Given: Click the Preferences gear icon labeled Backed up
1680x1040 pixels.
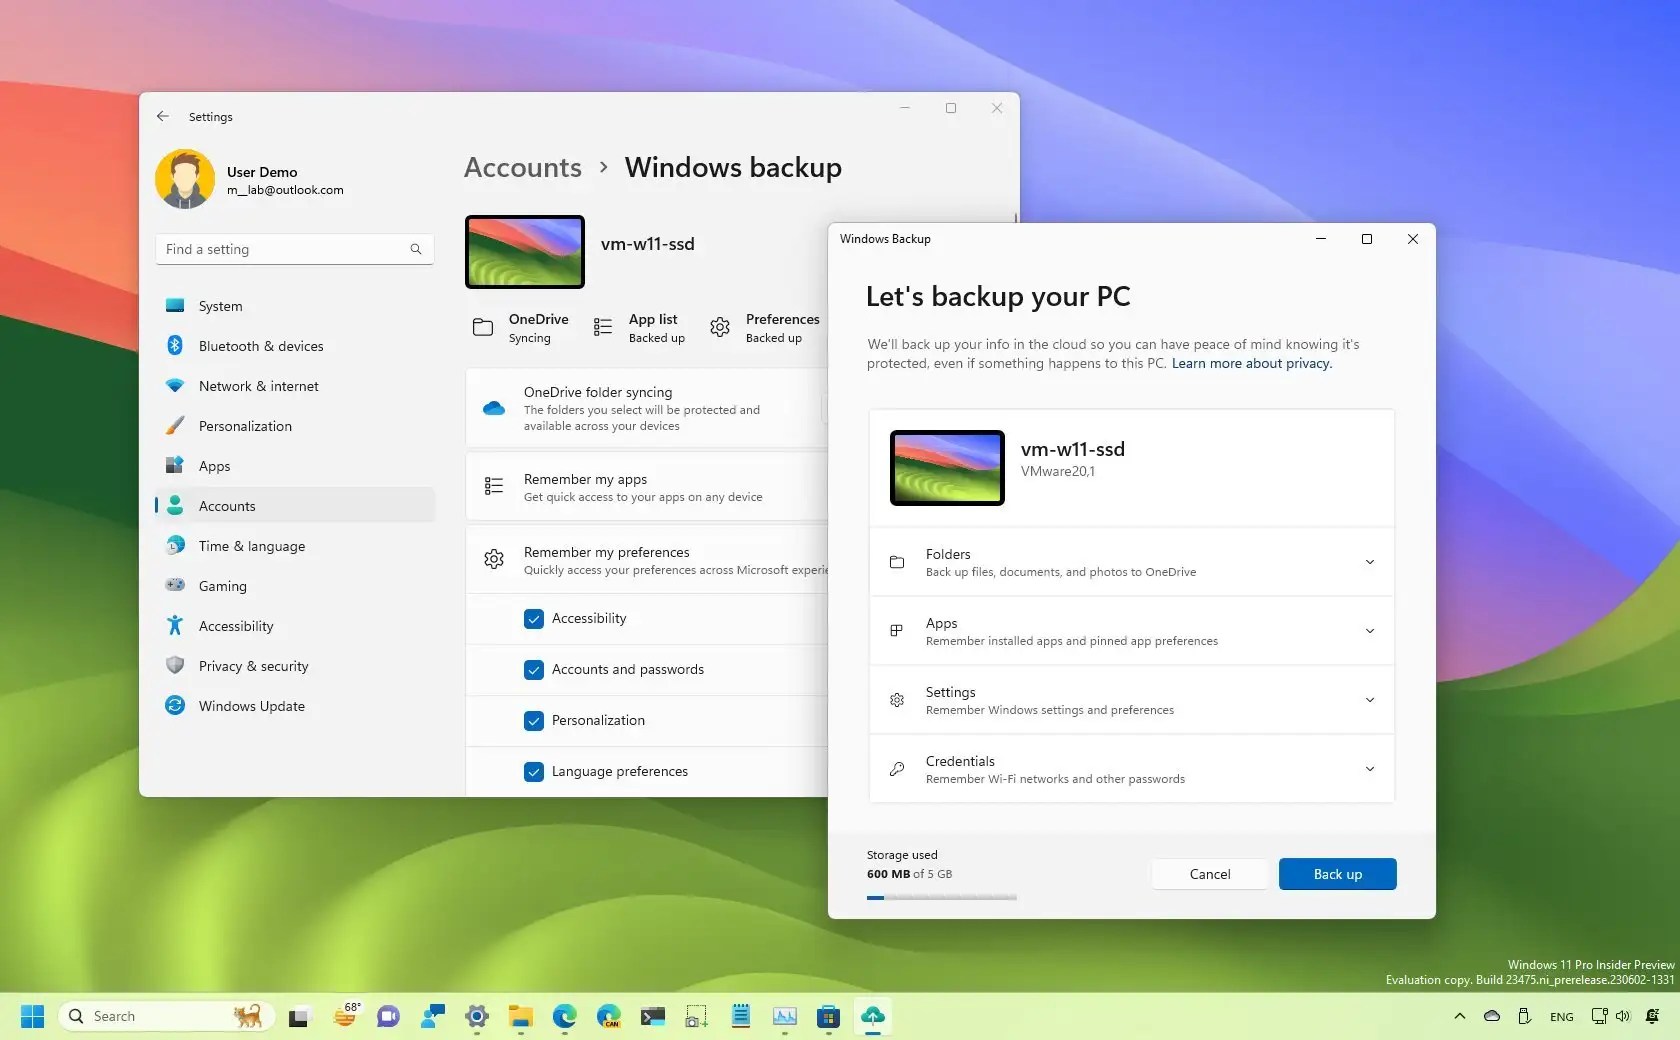Looking at the screenshot, I should coord(719,327).
